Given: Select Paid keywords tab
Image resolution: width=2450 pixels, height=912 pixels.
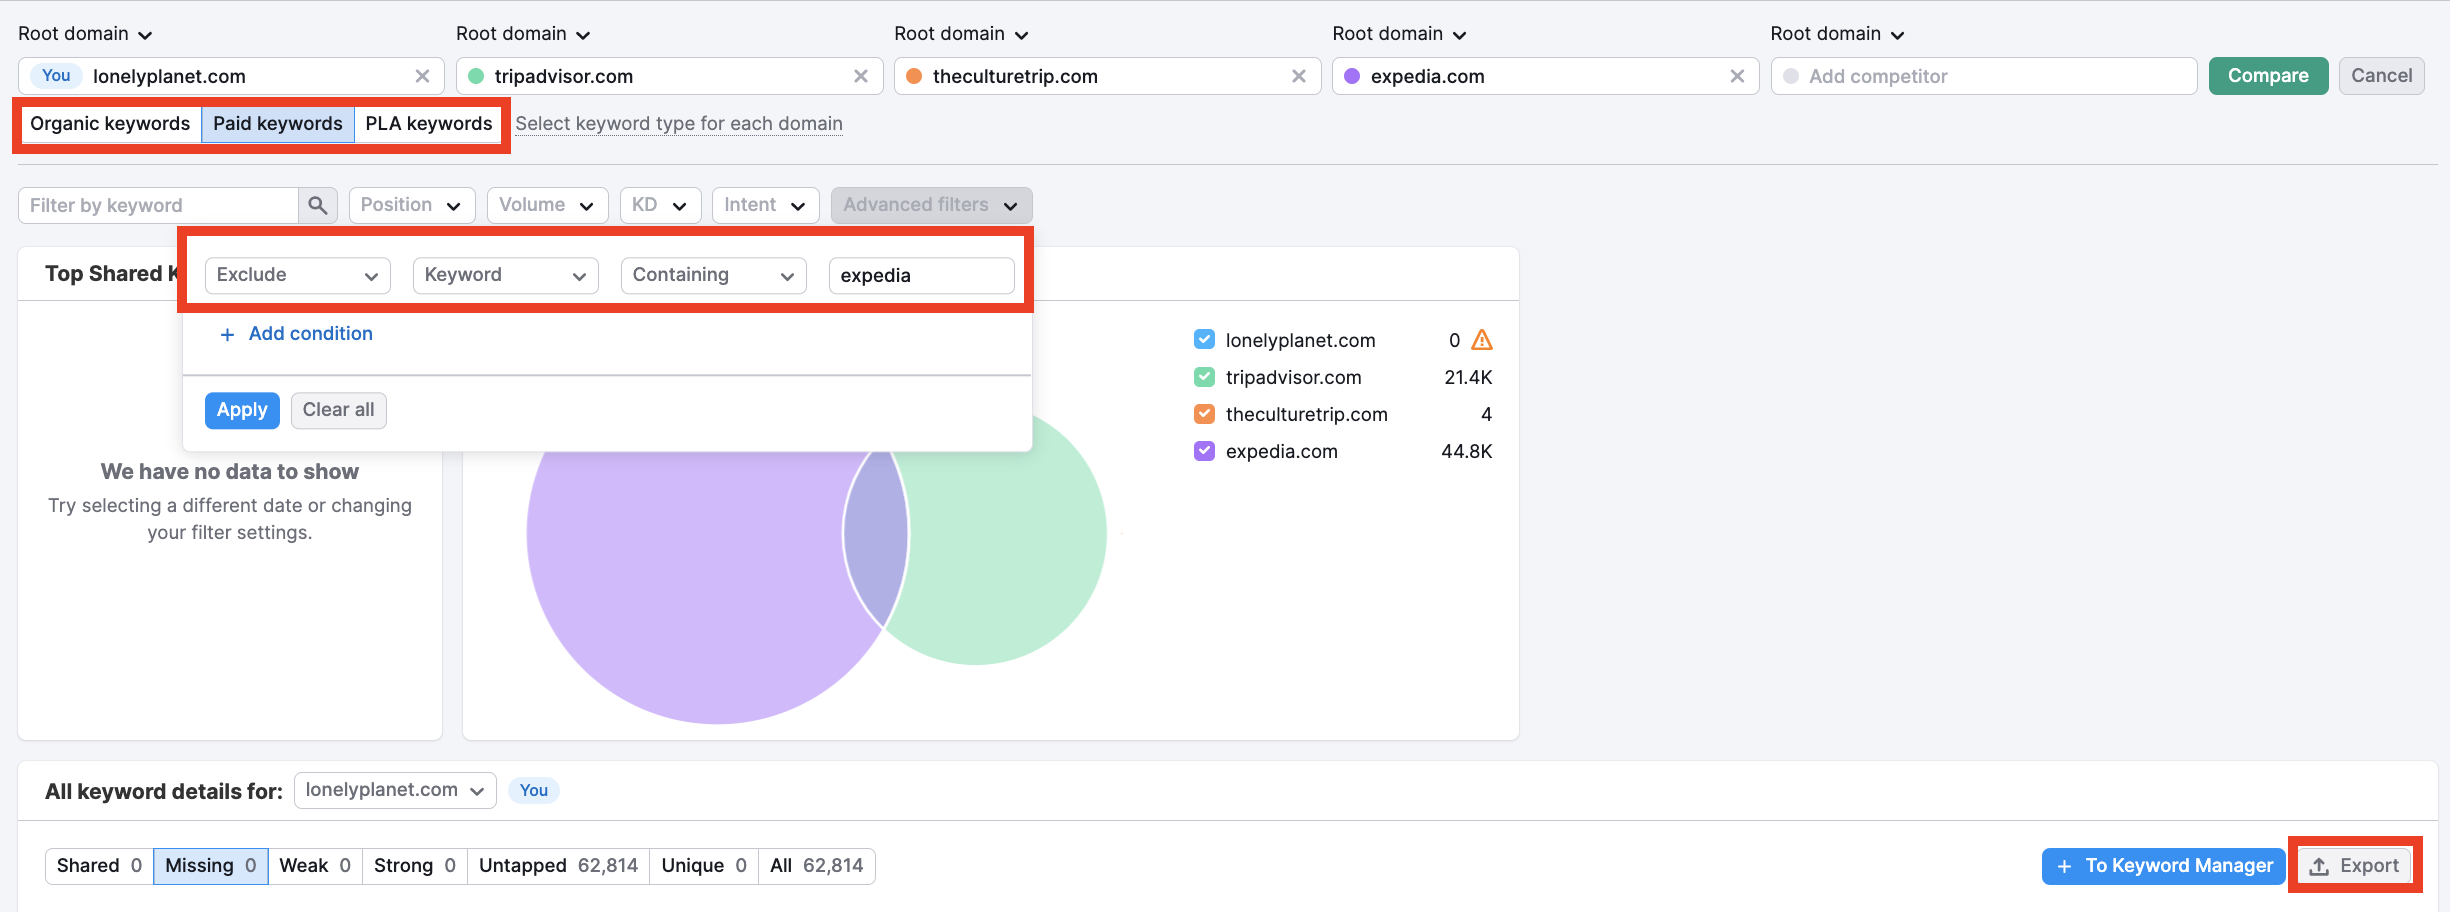Looking at the screenshot, I should coord(278,124).
